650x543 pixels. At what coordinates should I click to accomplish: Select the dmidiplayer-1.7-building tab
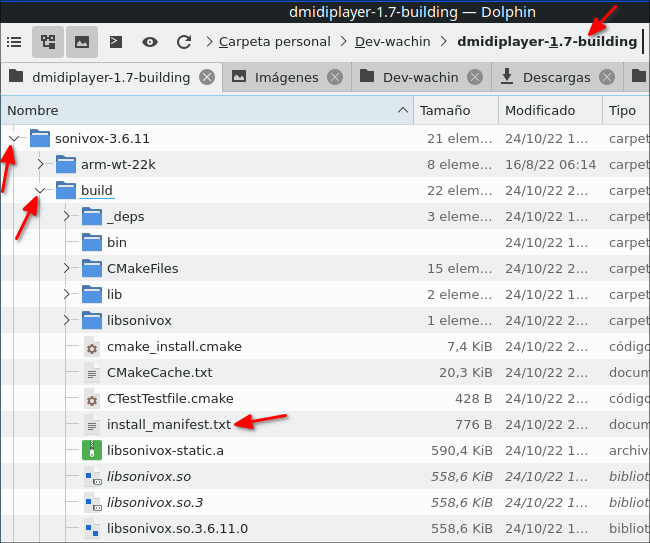[x=111, y=77]
